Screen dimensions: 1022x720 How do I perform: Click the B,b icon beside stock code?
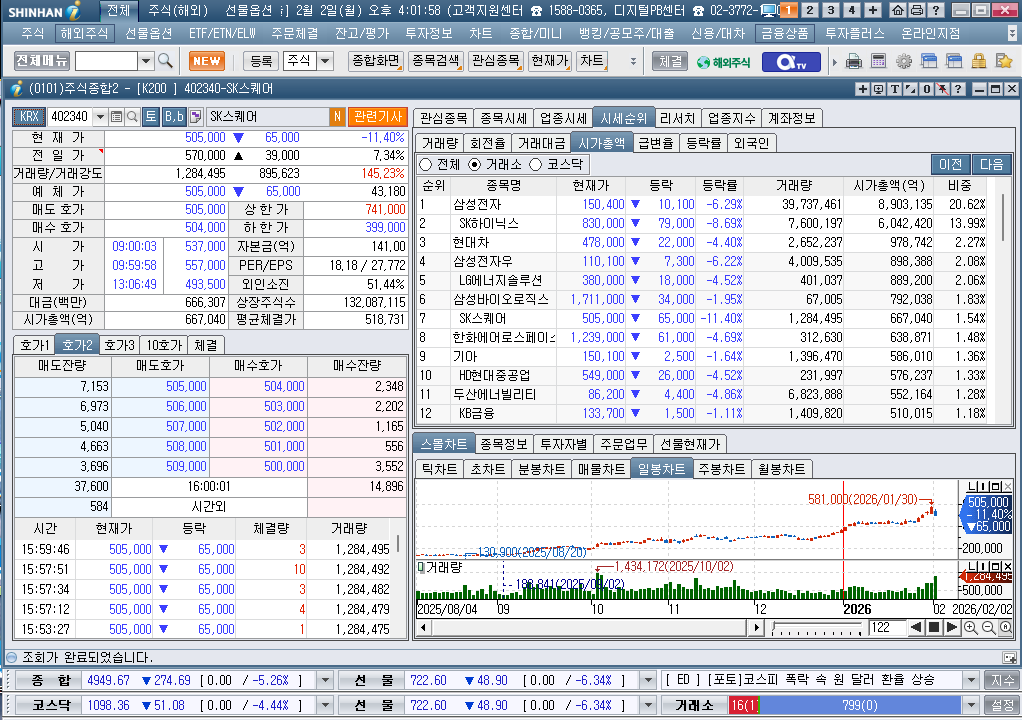click(173, 117)
